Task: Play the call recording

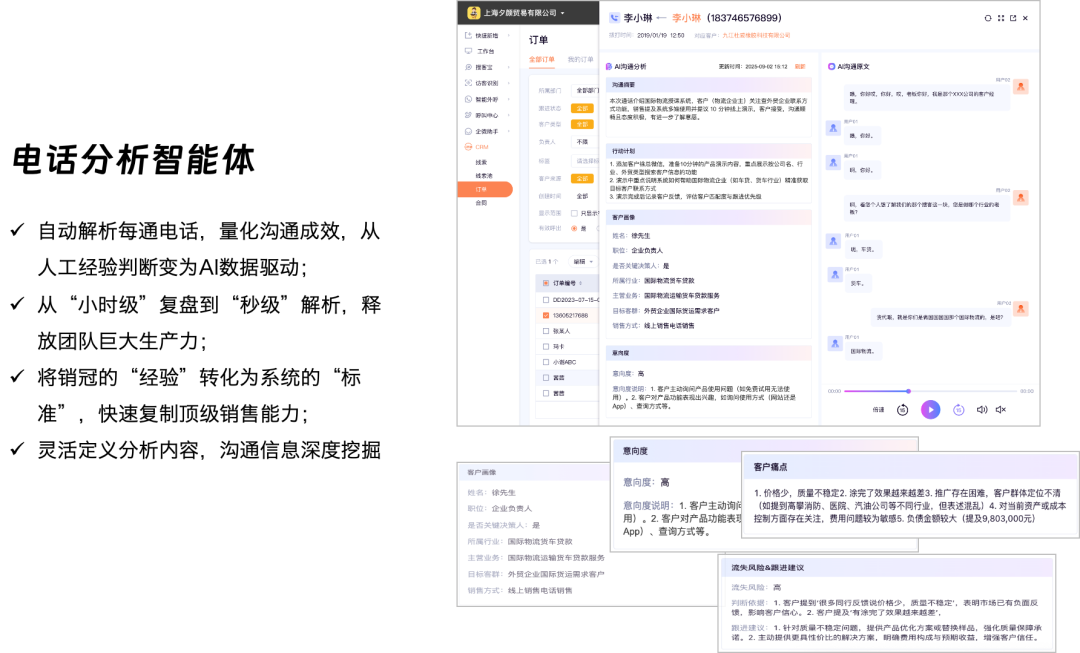Action: [x=931, y=410]
